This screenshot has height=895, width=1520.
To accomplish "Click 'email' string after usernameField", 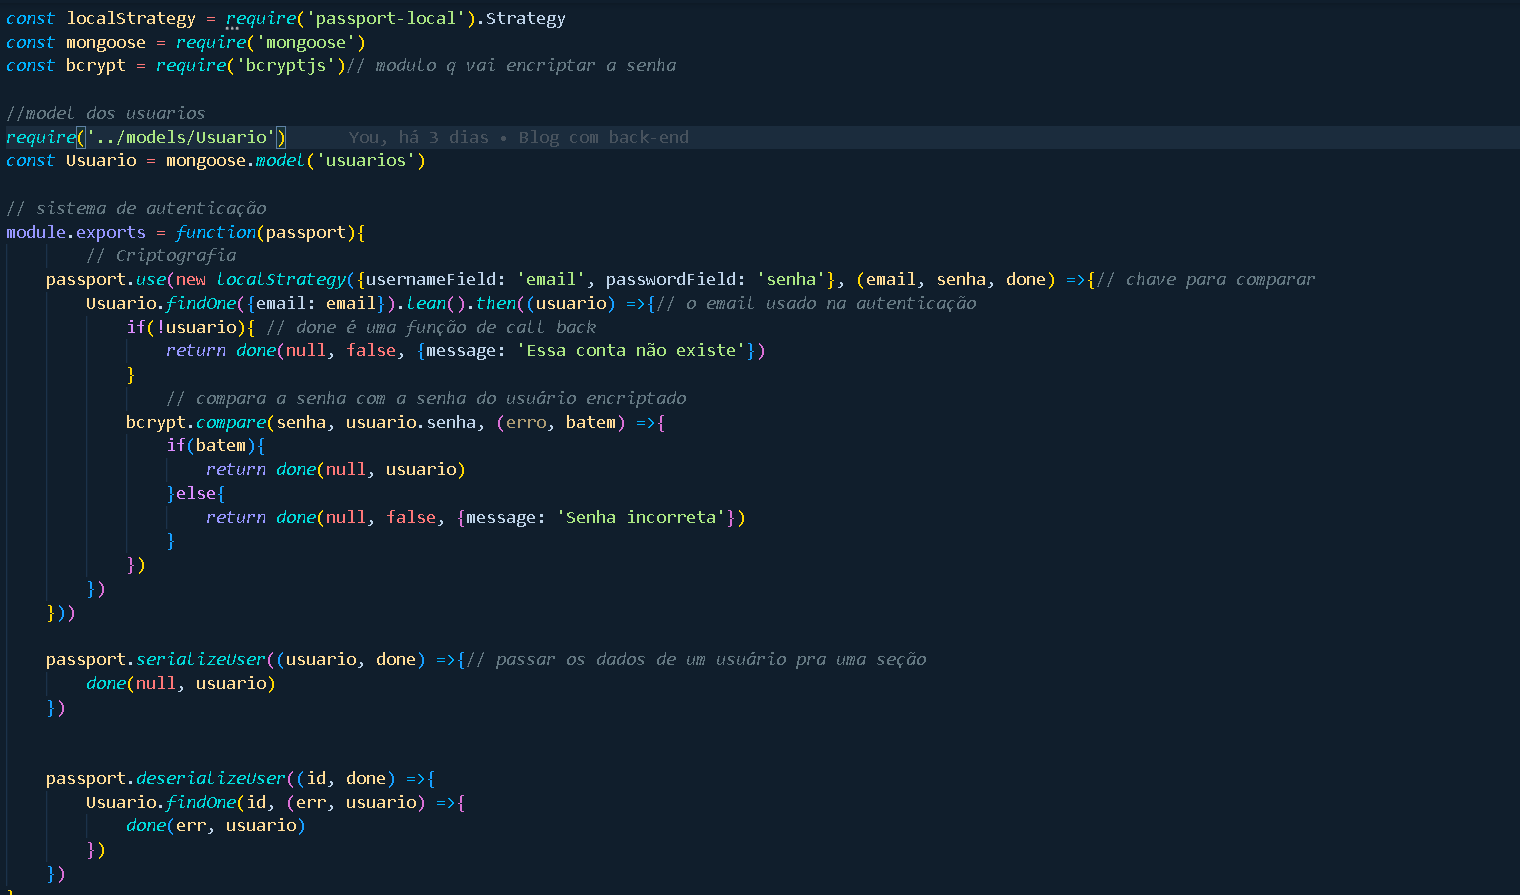I will (551, 279).
